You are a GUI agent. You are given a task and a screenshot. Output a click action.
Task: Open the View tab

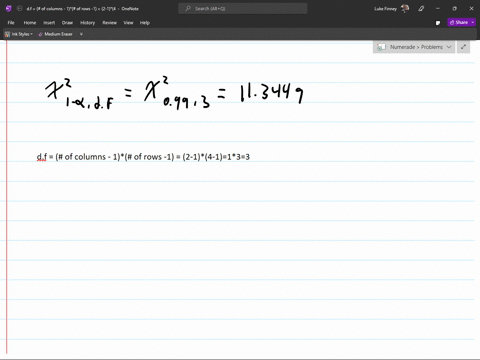coord(128,23)
